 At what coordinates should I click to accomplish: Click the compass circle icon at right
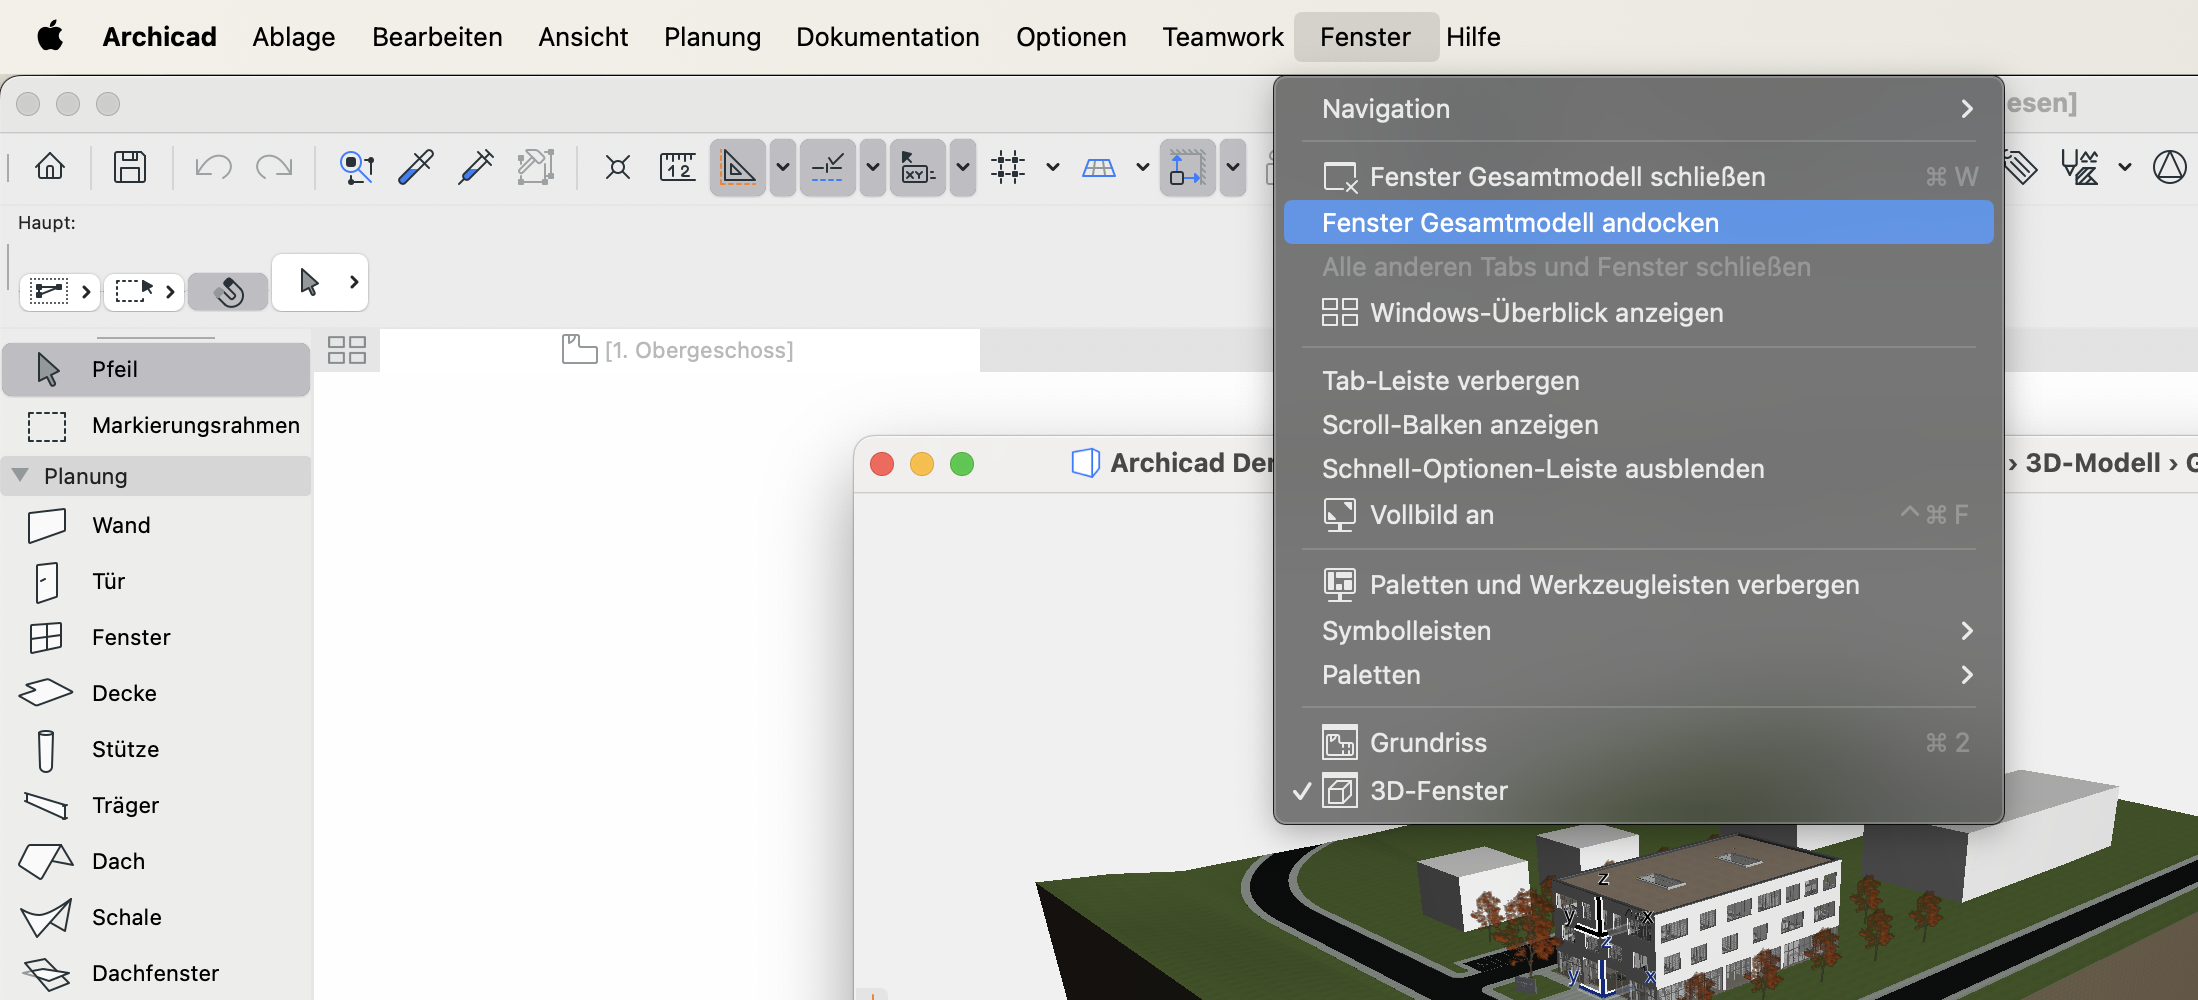tap(2170, 167)
